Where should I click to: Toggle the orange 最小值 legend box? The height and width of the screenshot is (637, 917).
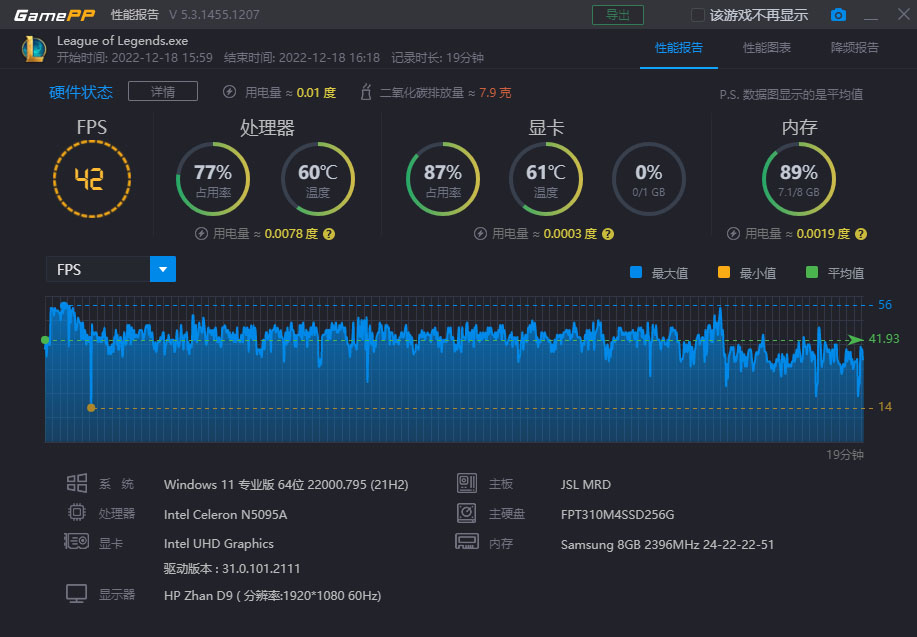pos(723,273)
